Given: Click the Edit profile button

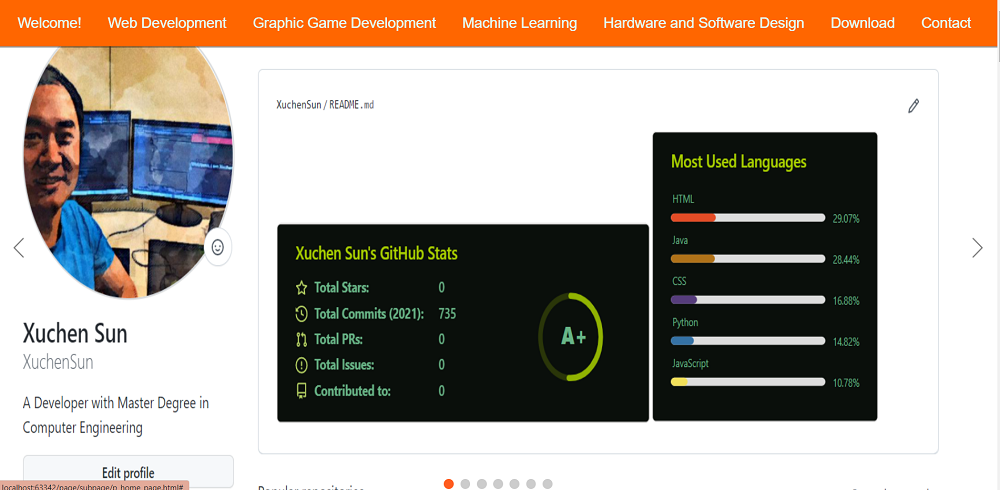Looking at the screenshot, I should pos(128,472).
